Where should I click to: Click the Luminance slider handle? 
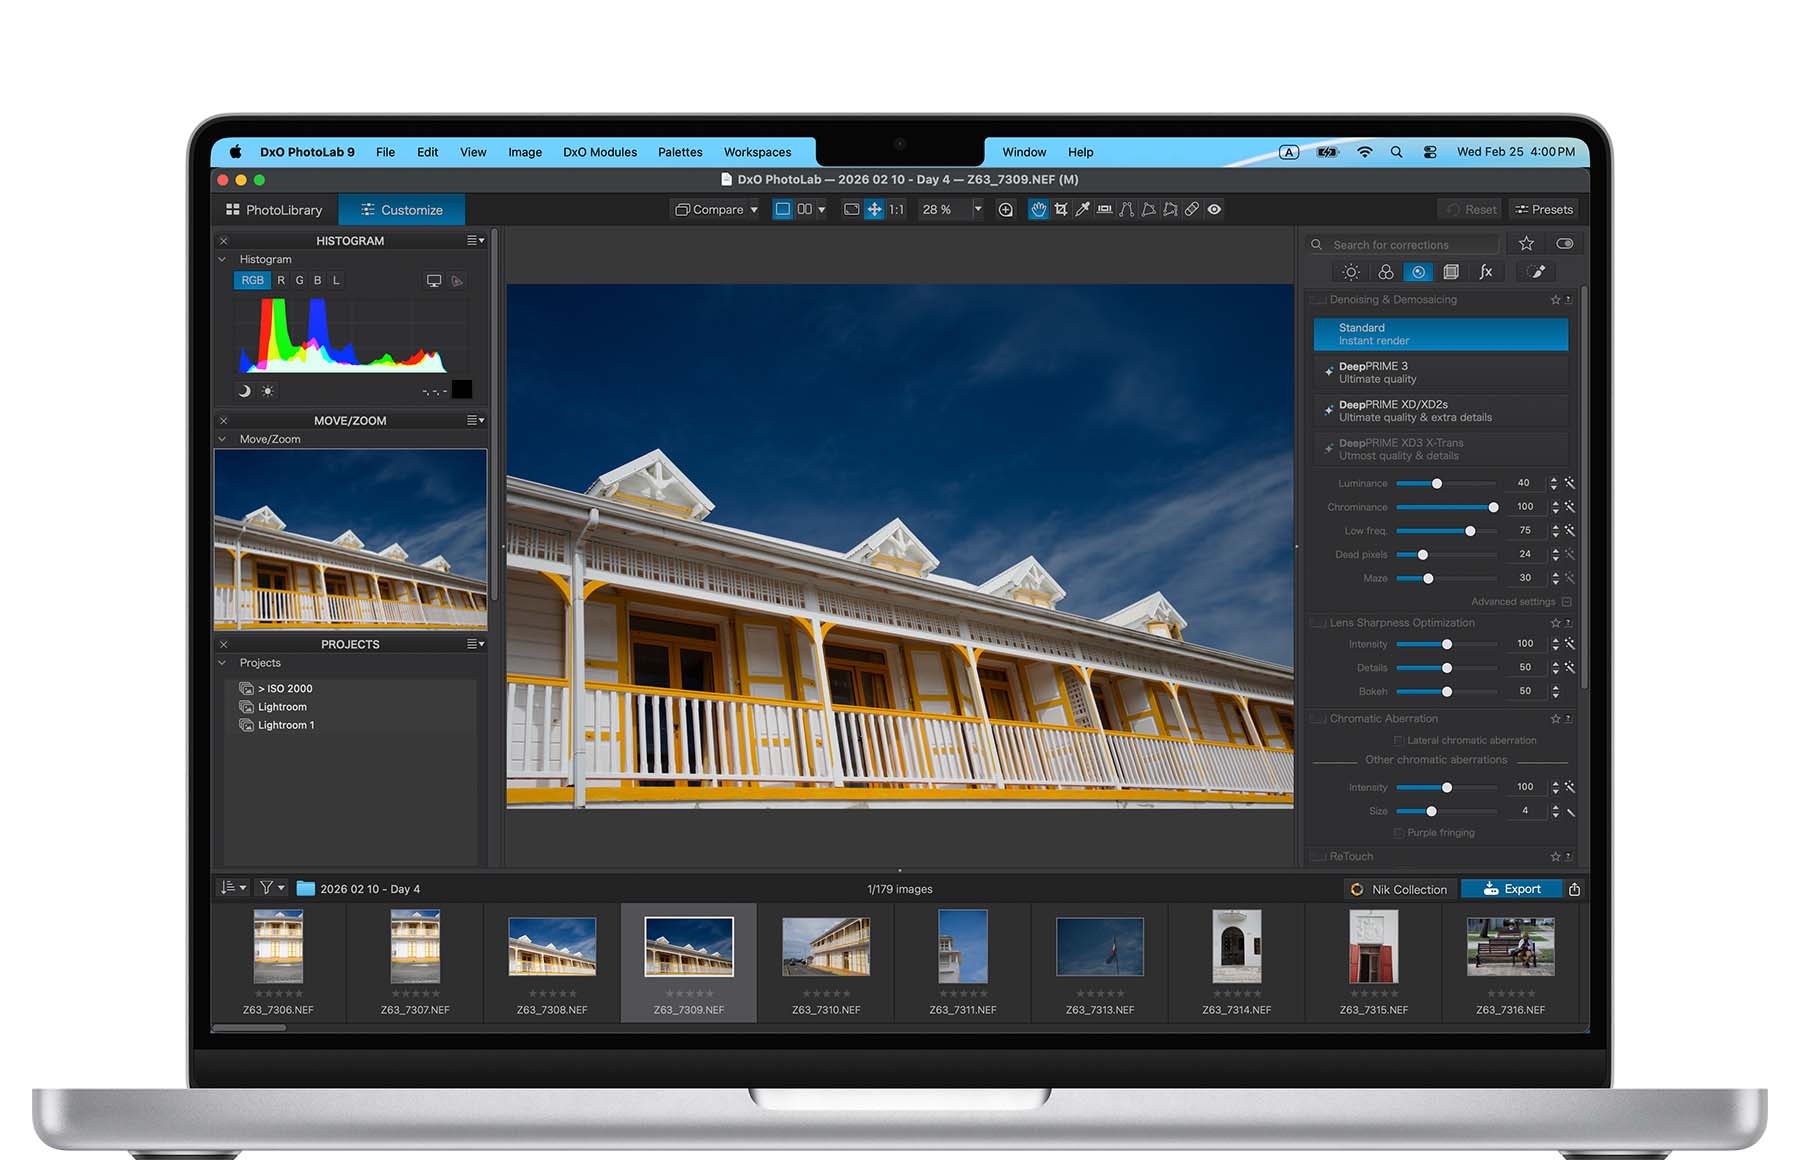tap(1437, 484)
